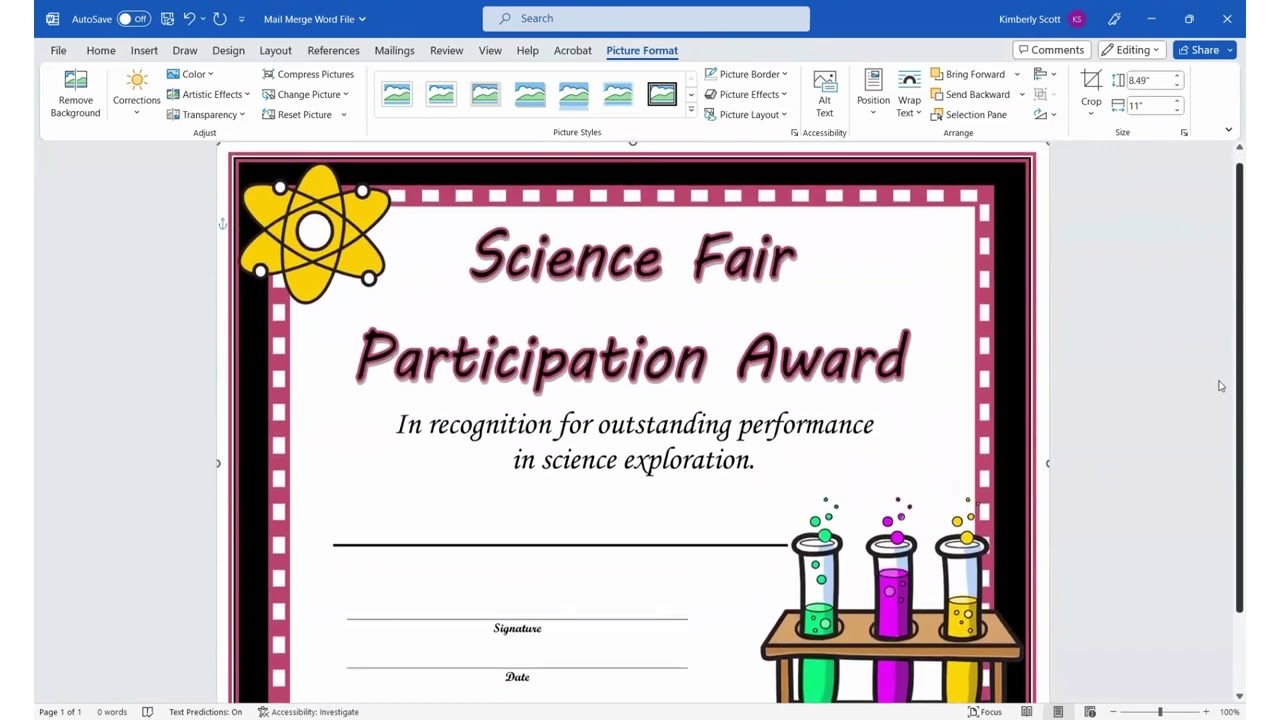Collapse the ribbon with the chevron
The height and width of the screenshot is (720, 1280).
click(1228, 130)
